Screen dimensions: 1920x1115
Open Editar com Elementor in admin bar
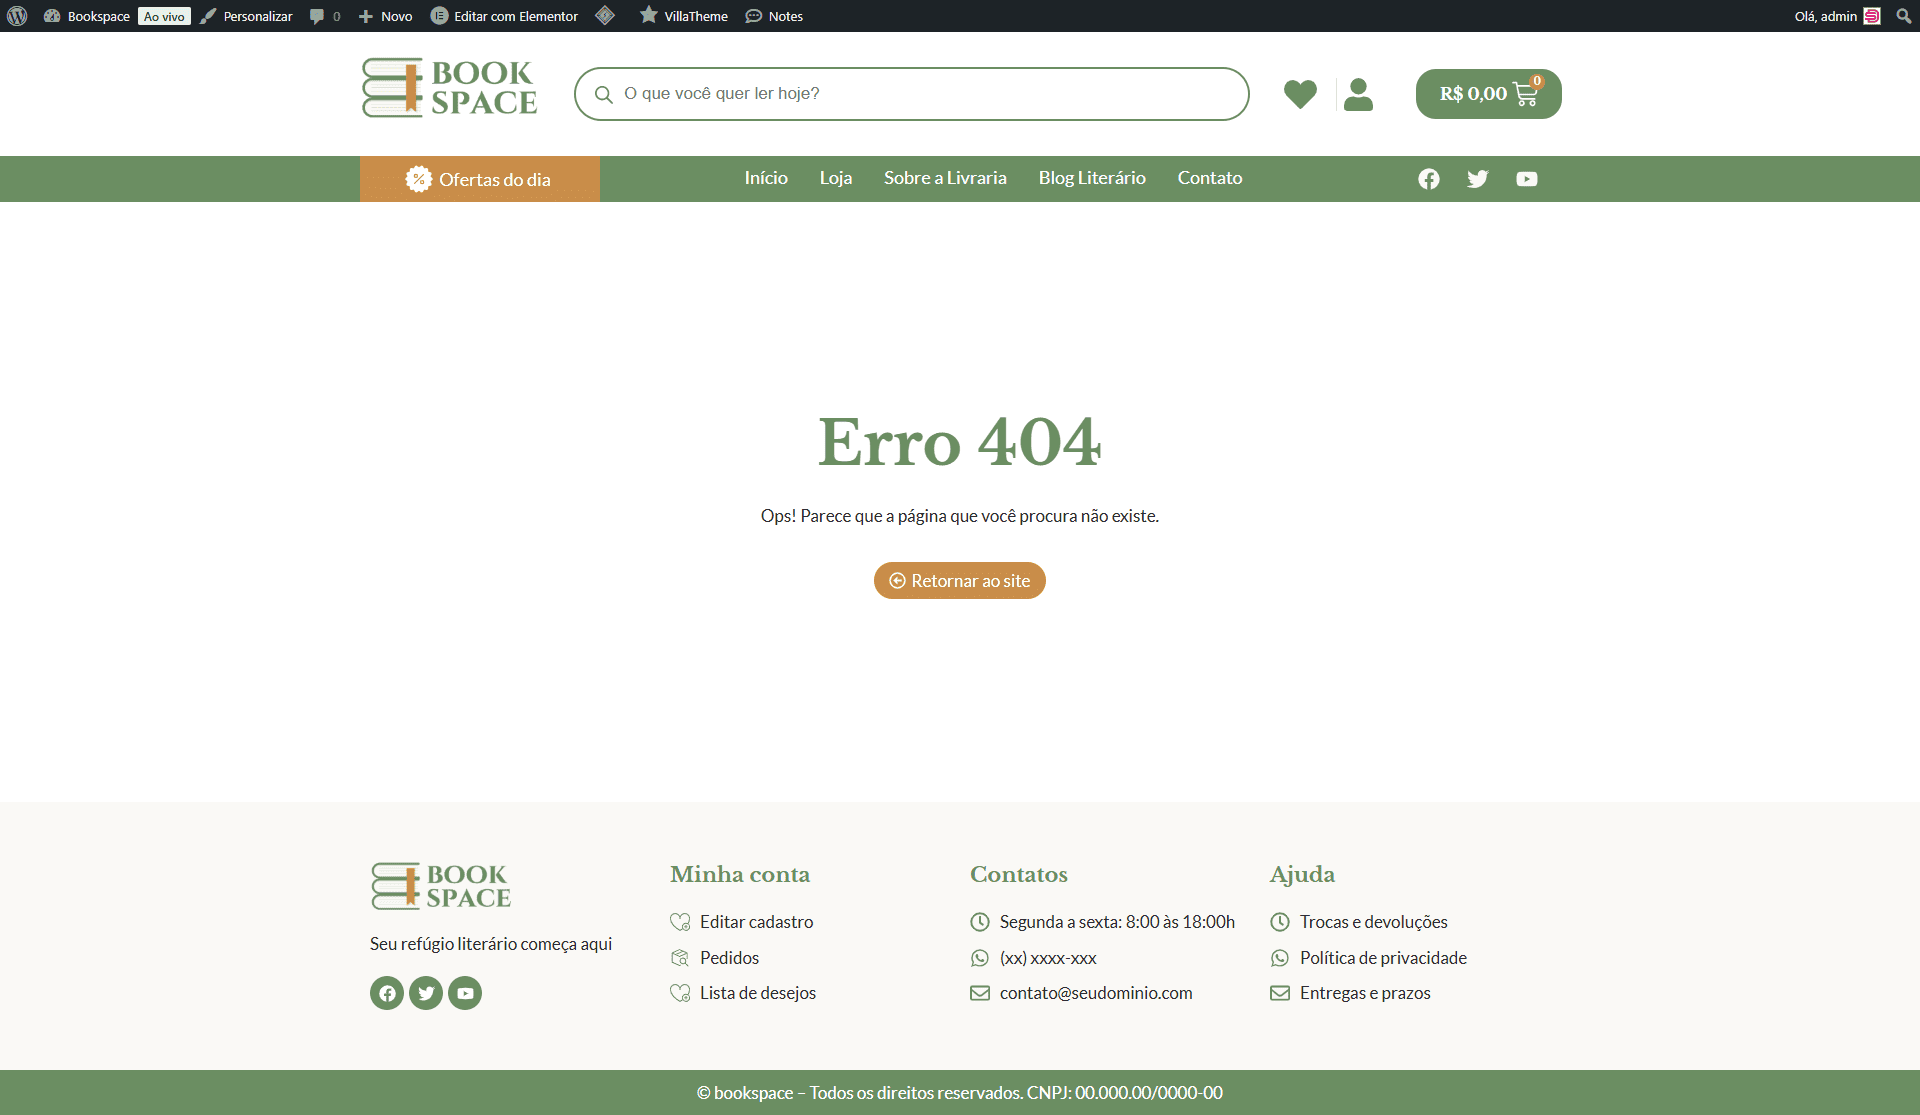(x=505, y=16)
